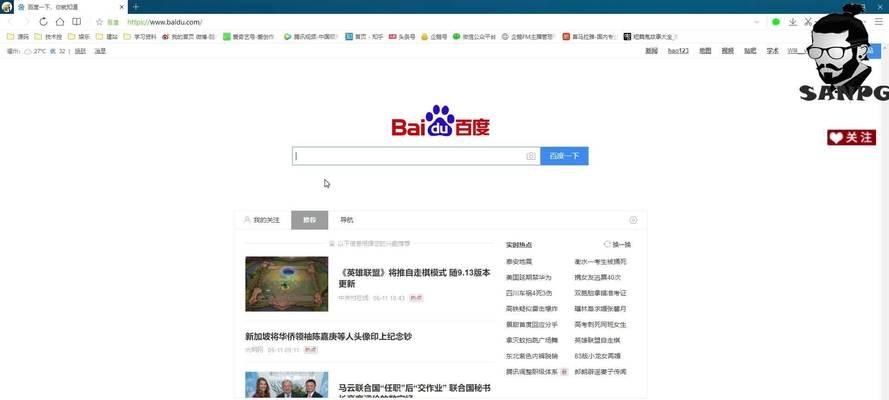Open the 学术 link
889x400 pixels.
point(773,51)
